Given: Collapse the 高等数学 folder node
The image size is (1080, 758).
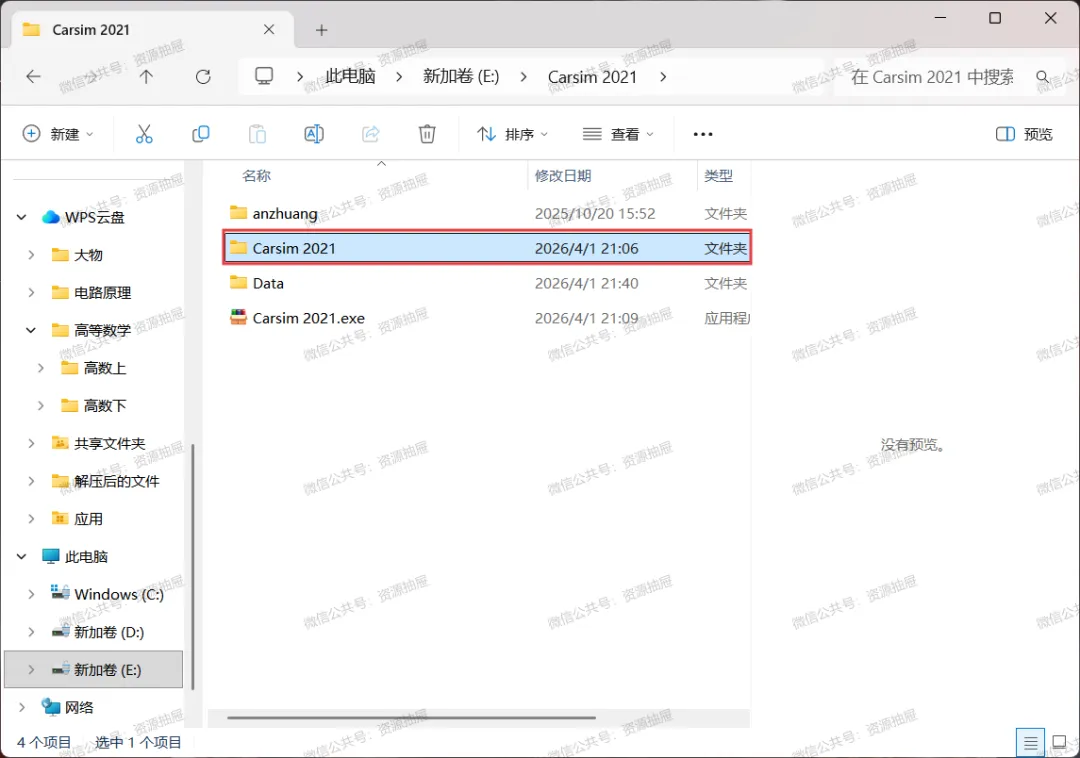Looking at the screenshot, I should [x=31, y=330].
